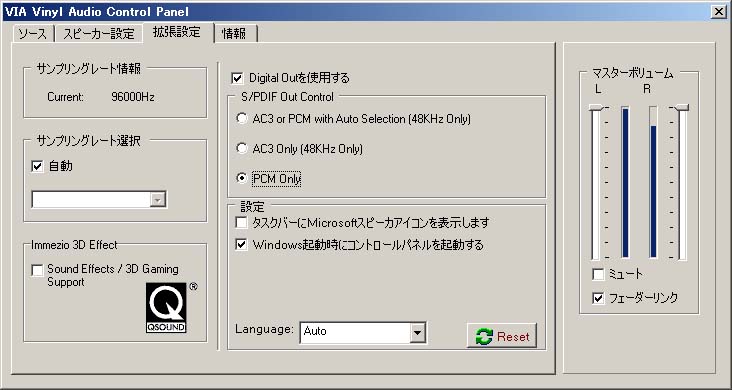The image size is (732, 390).
Task: Select AC3 or PCM with Auto Selection
Action: pyautogui.click(x=241, y=119)
